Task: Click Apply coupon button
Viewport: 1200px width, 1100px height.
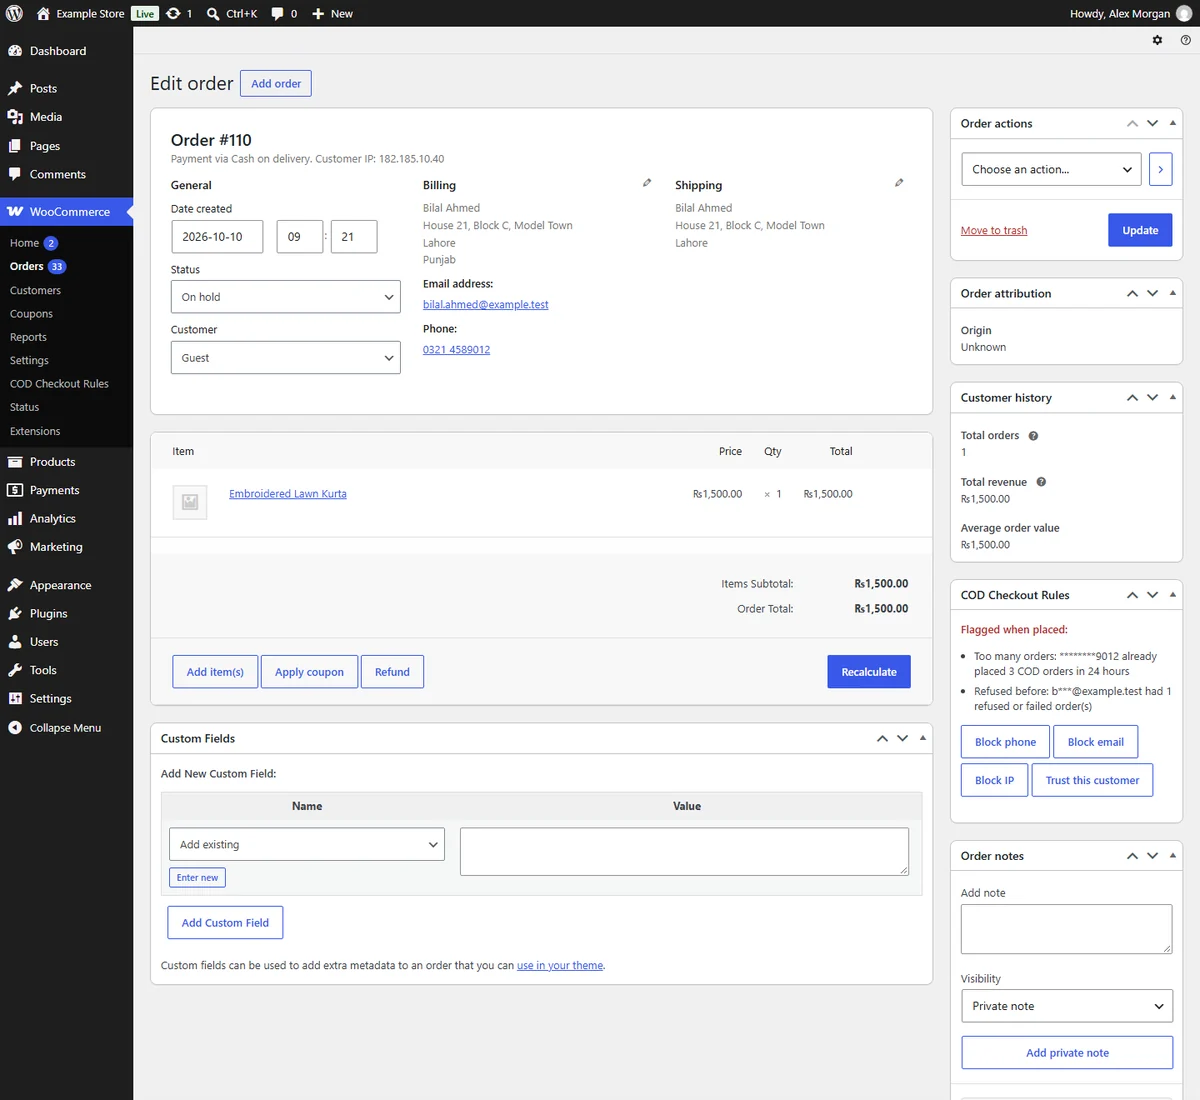Action: [309, 672]
